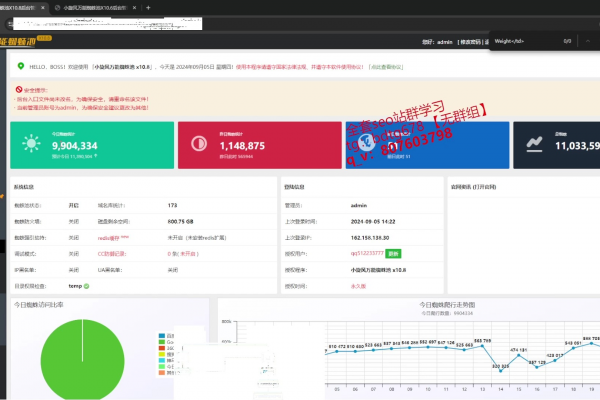Click the close icon on second browser tab

point(133,7)
